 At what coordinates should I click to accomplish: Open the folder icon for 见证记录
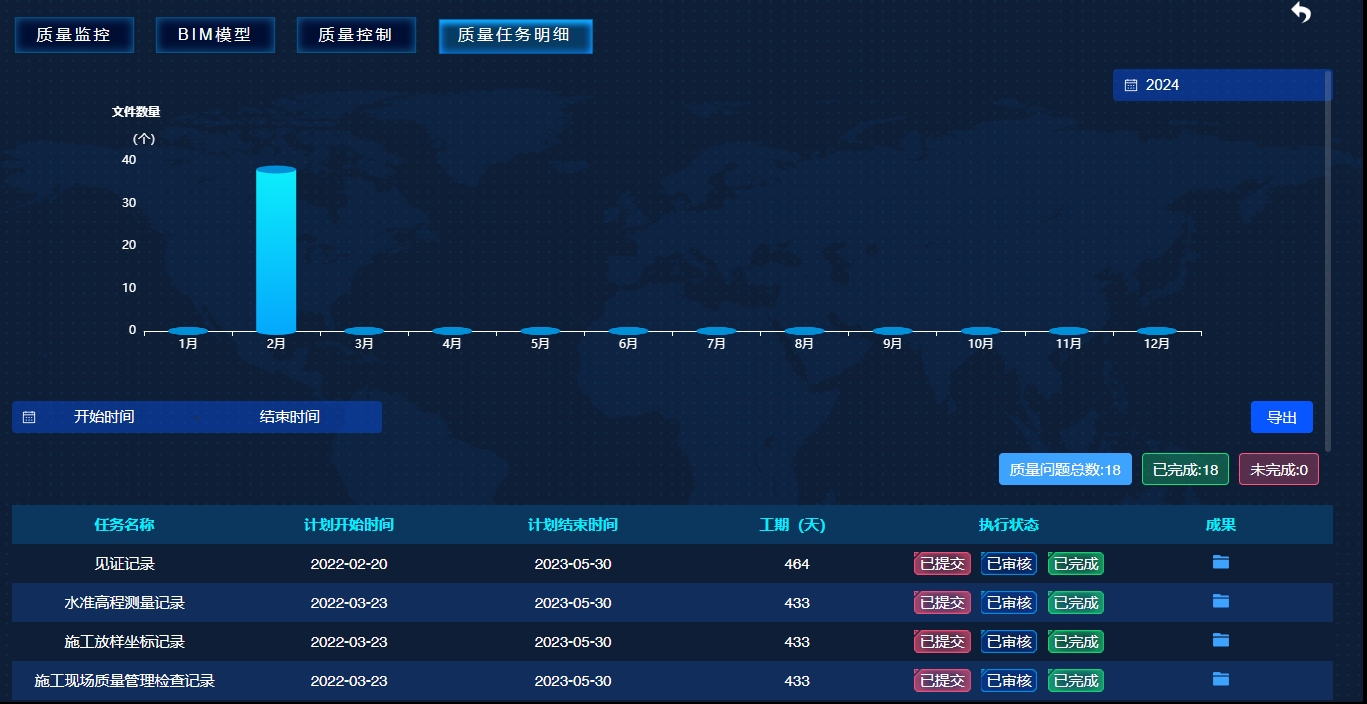pos(1220,562)
